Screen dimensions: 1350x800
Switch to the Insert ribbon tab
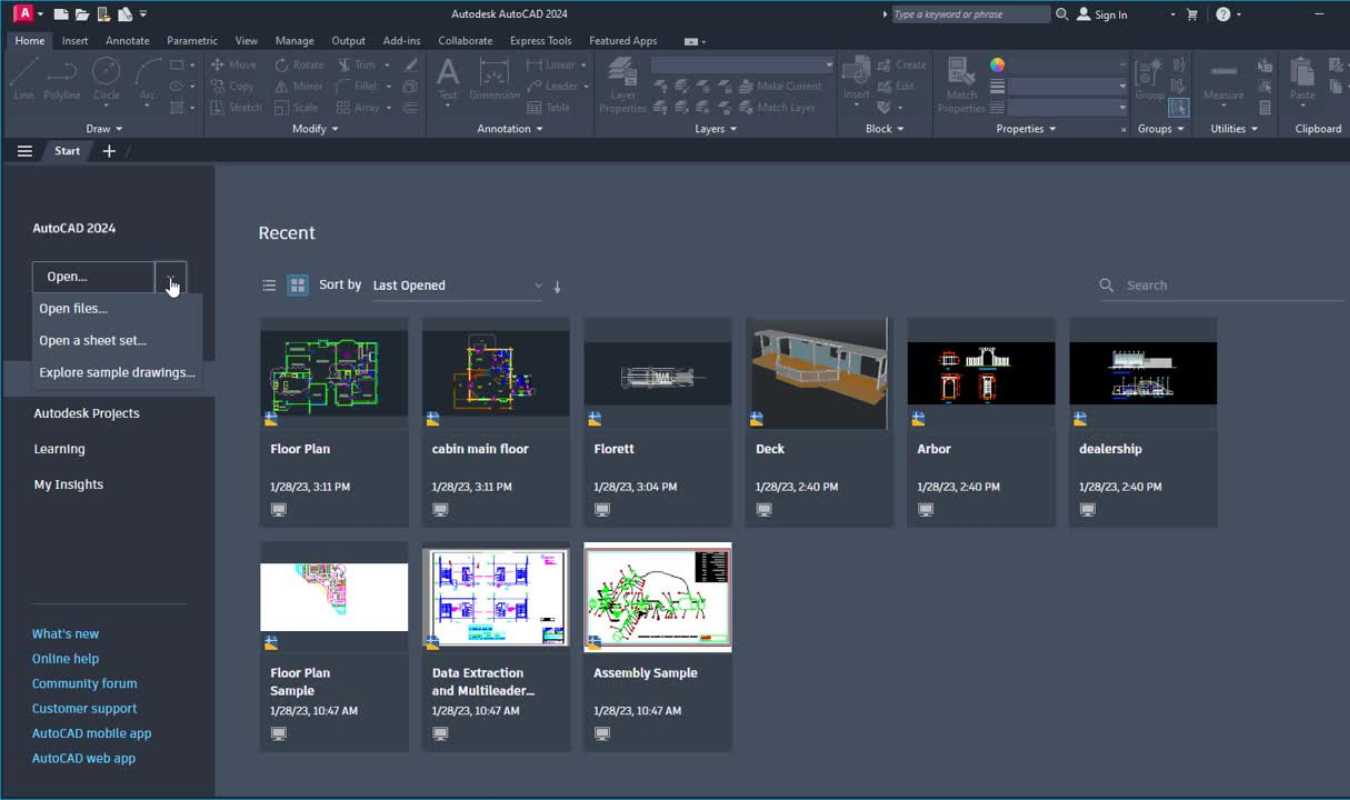[x=75, y=41]
